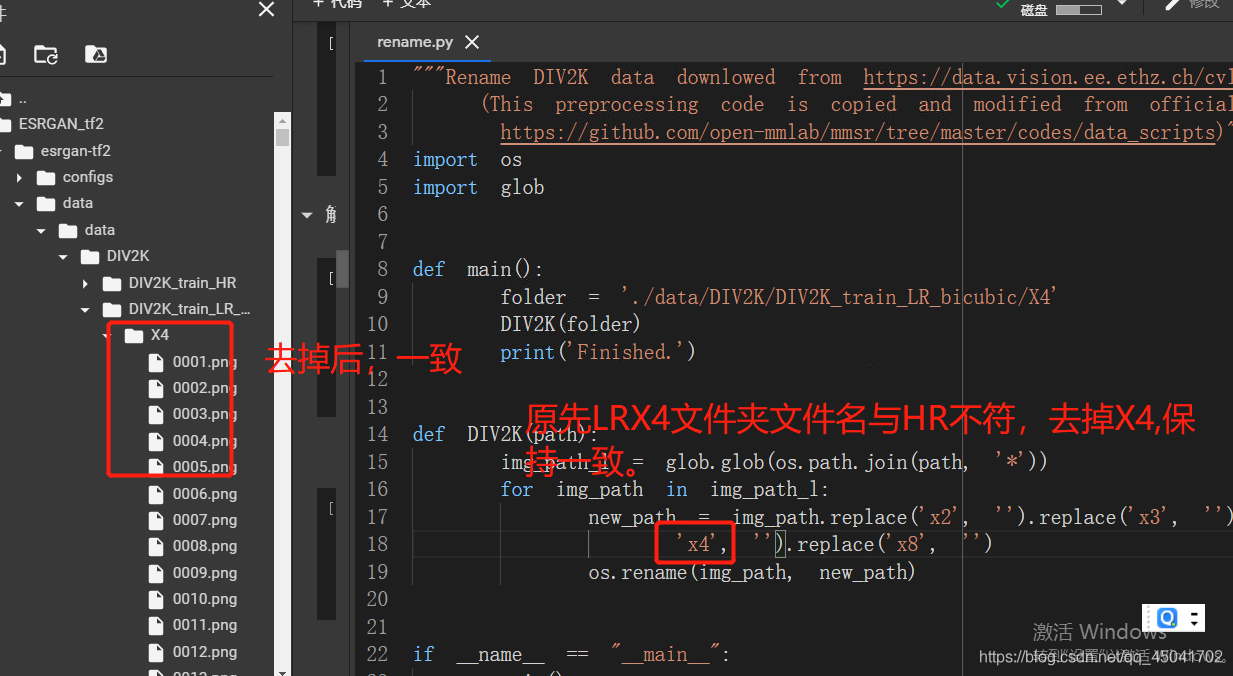
Task: Select the ESRGAN_tf2 folder name
Action: click(x=61, y=124)
